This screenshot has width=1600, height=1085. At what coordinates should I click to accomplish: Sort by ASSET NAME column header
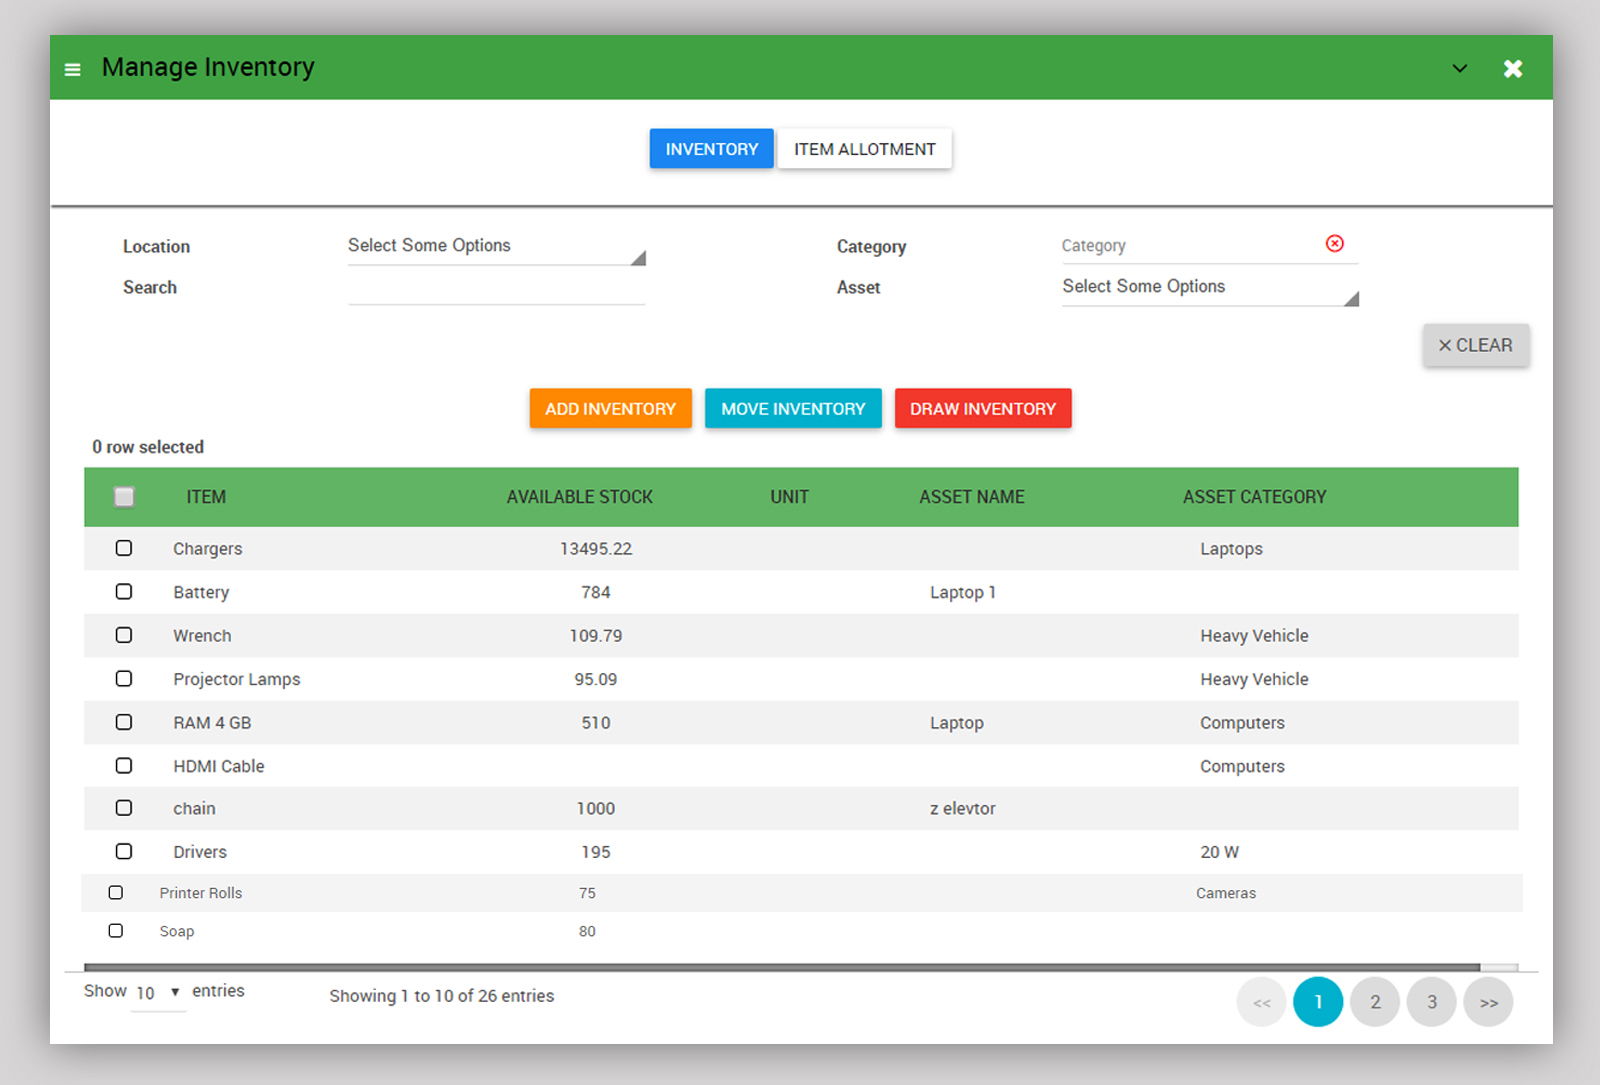[x=971, y=497]
